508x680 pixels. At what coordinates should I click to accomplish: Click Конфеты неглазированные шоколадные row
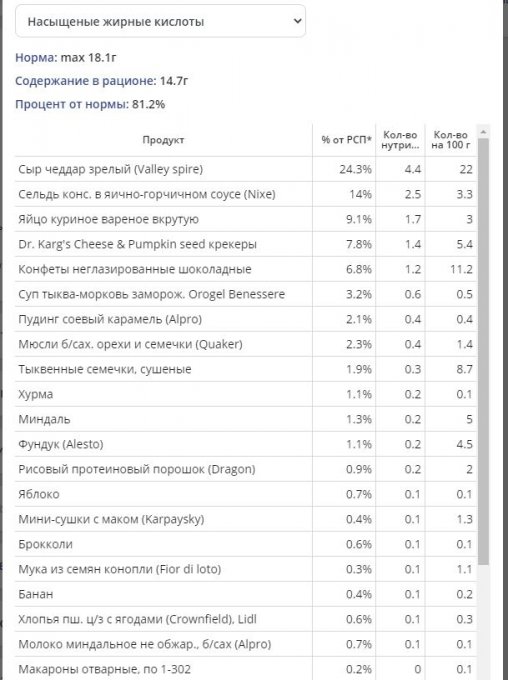click(x=246, y=269)
